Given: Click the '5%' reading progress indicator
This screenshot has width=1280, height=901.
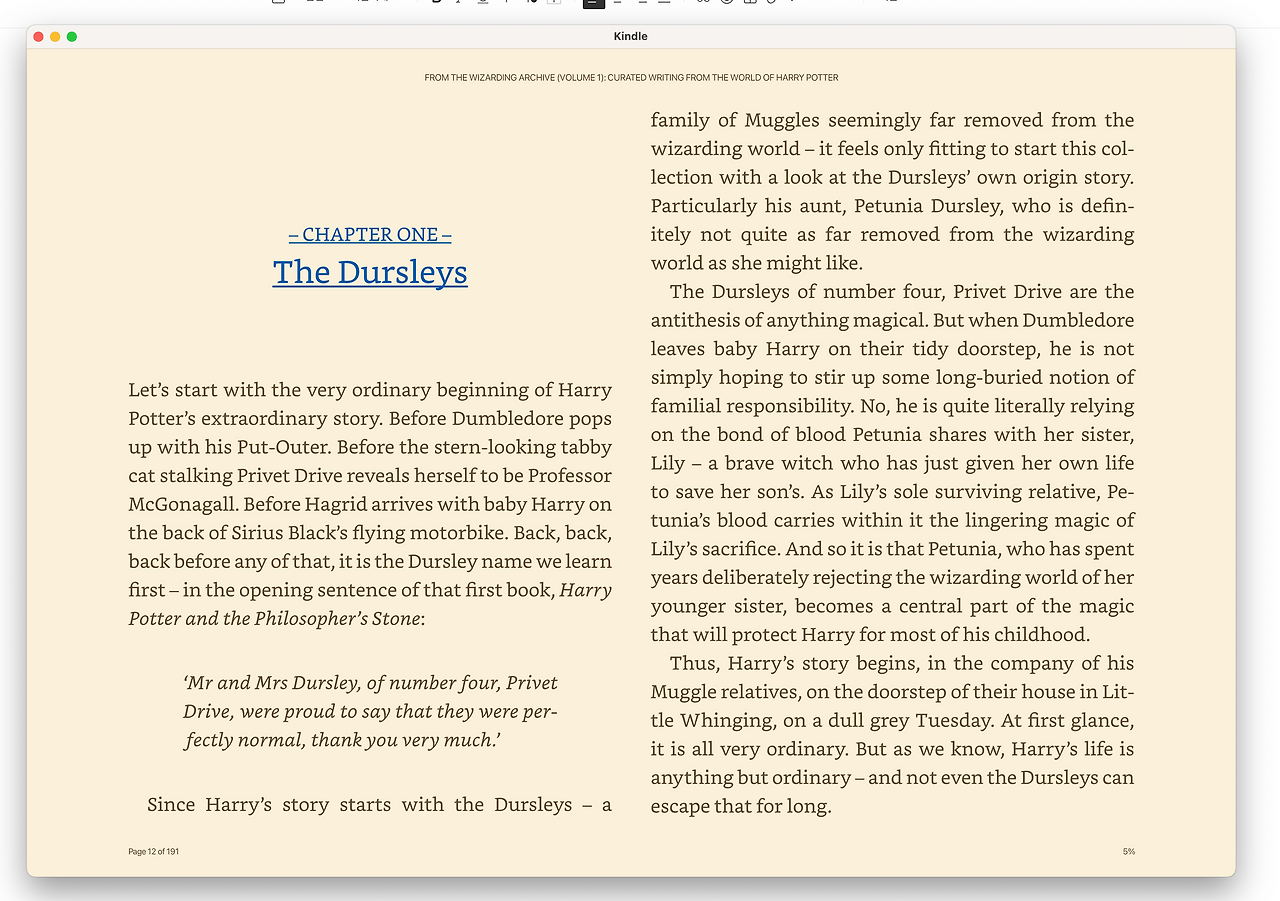Looking at the screenshot, I should [x=1128, y=852].
